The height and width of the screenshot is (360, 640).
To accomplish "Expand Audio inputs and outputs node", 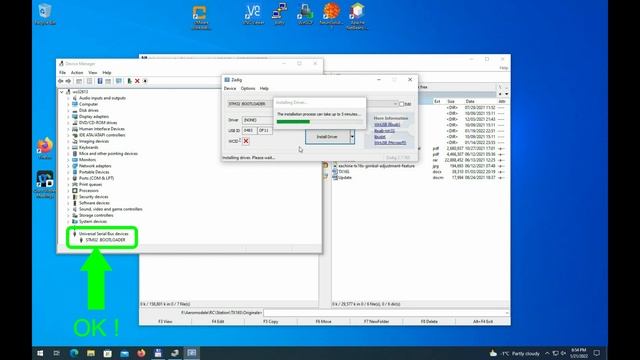I will [x=69, y=98].
